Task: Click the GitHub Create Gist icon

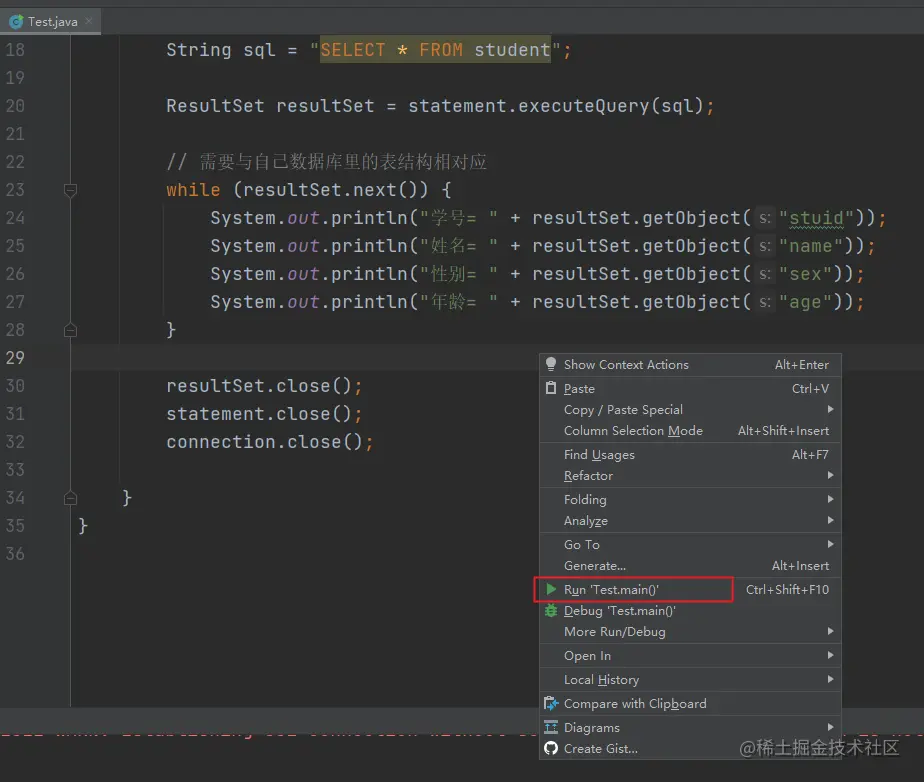Action: pos(551,748)
